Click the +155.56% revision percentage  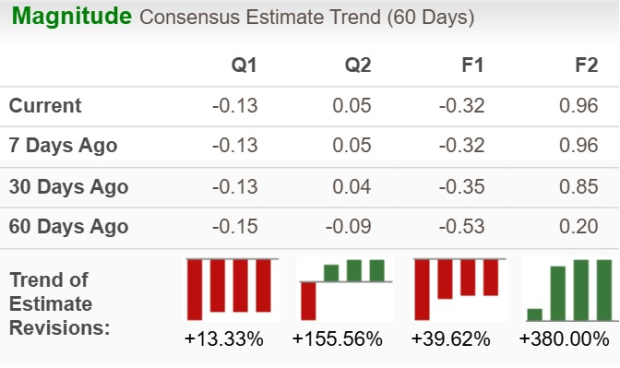tap(337, 339)
